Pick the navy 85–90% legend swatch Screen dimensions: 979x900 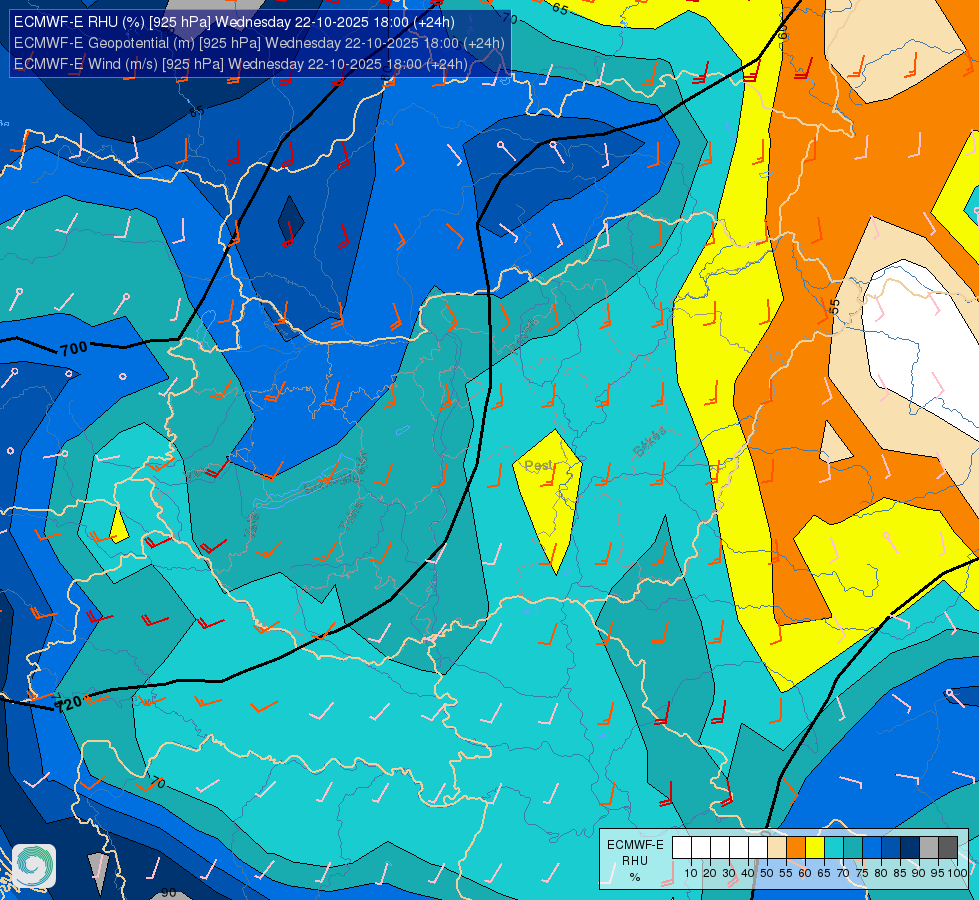point(910,848)
